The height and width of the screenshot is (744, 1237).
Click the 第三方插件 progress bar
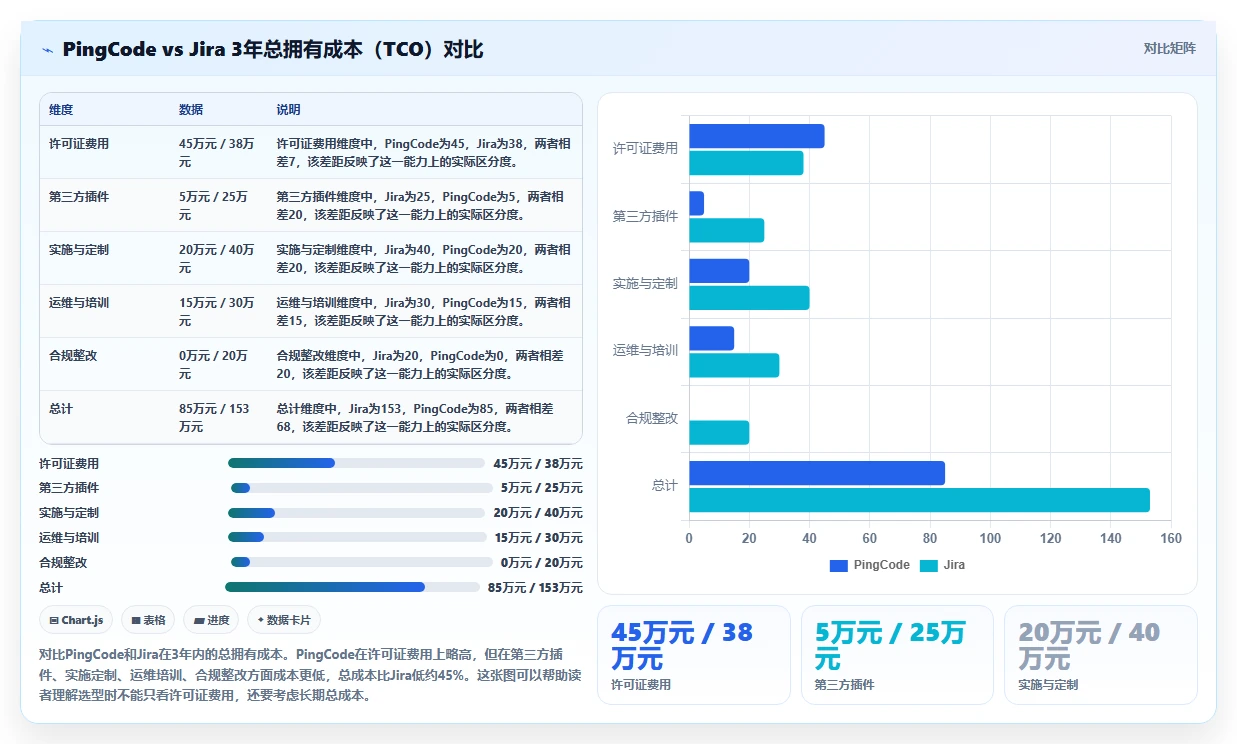coord(361,488)
